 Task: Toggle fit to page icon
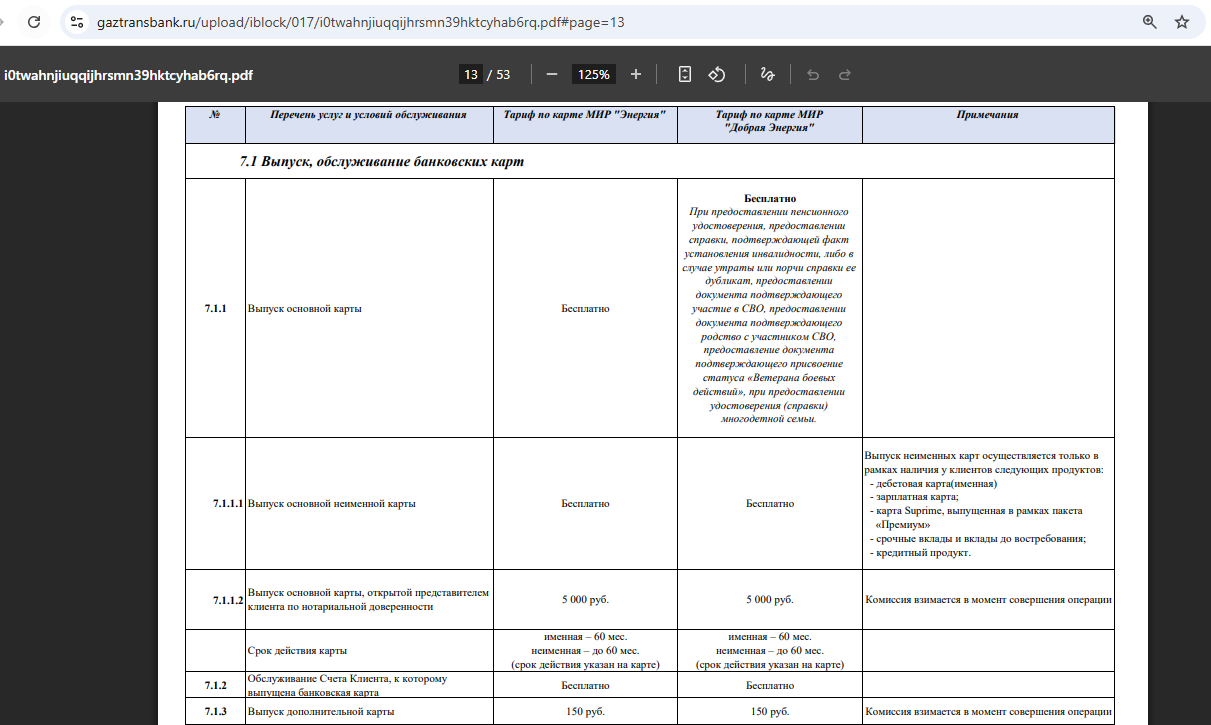pos(685,74)
